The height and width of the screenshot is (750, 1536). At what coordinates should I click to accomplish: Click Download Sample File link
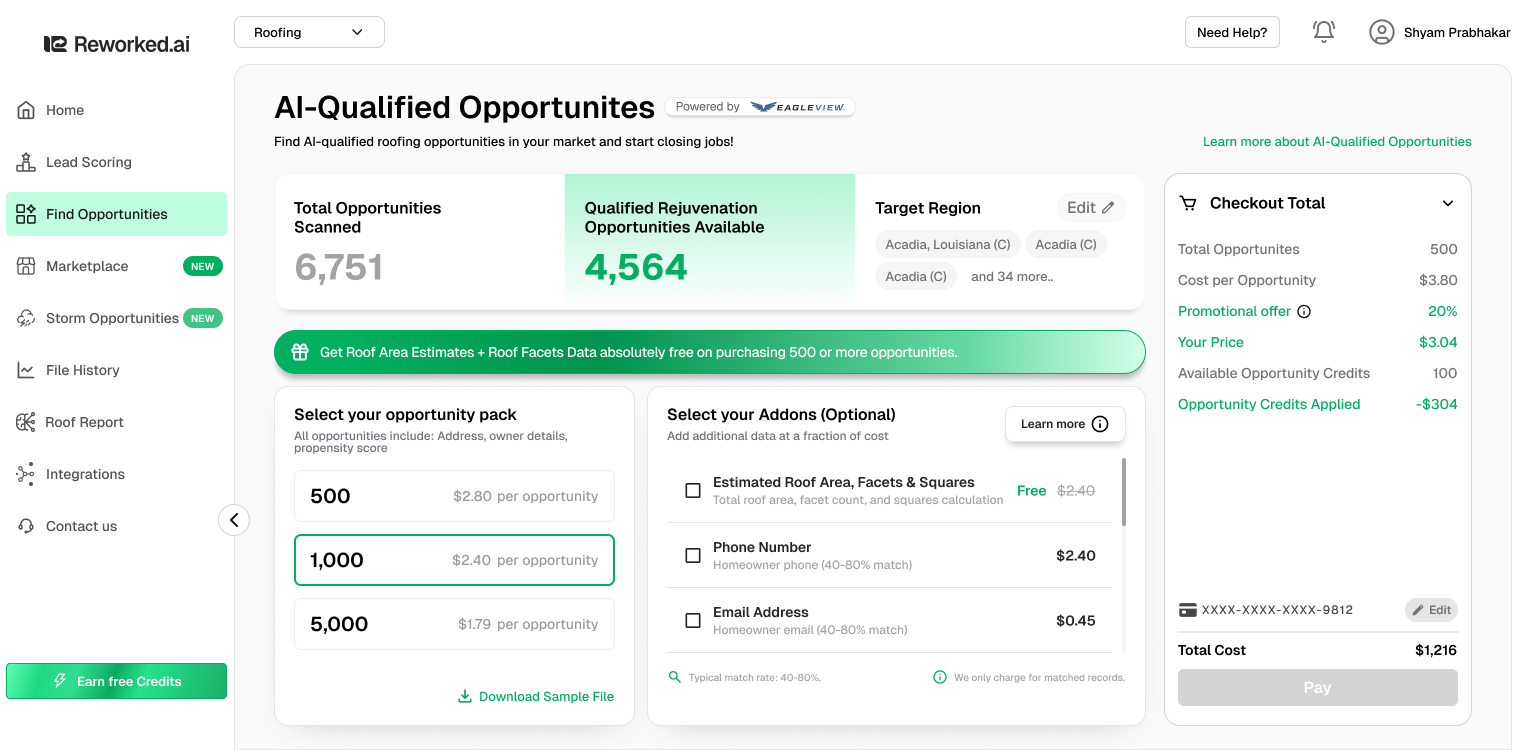(x=536, y=696)
